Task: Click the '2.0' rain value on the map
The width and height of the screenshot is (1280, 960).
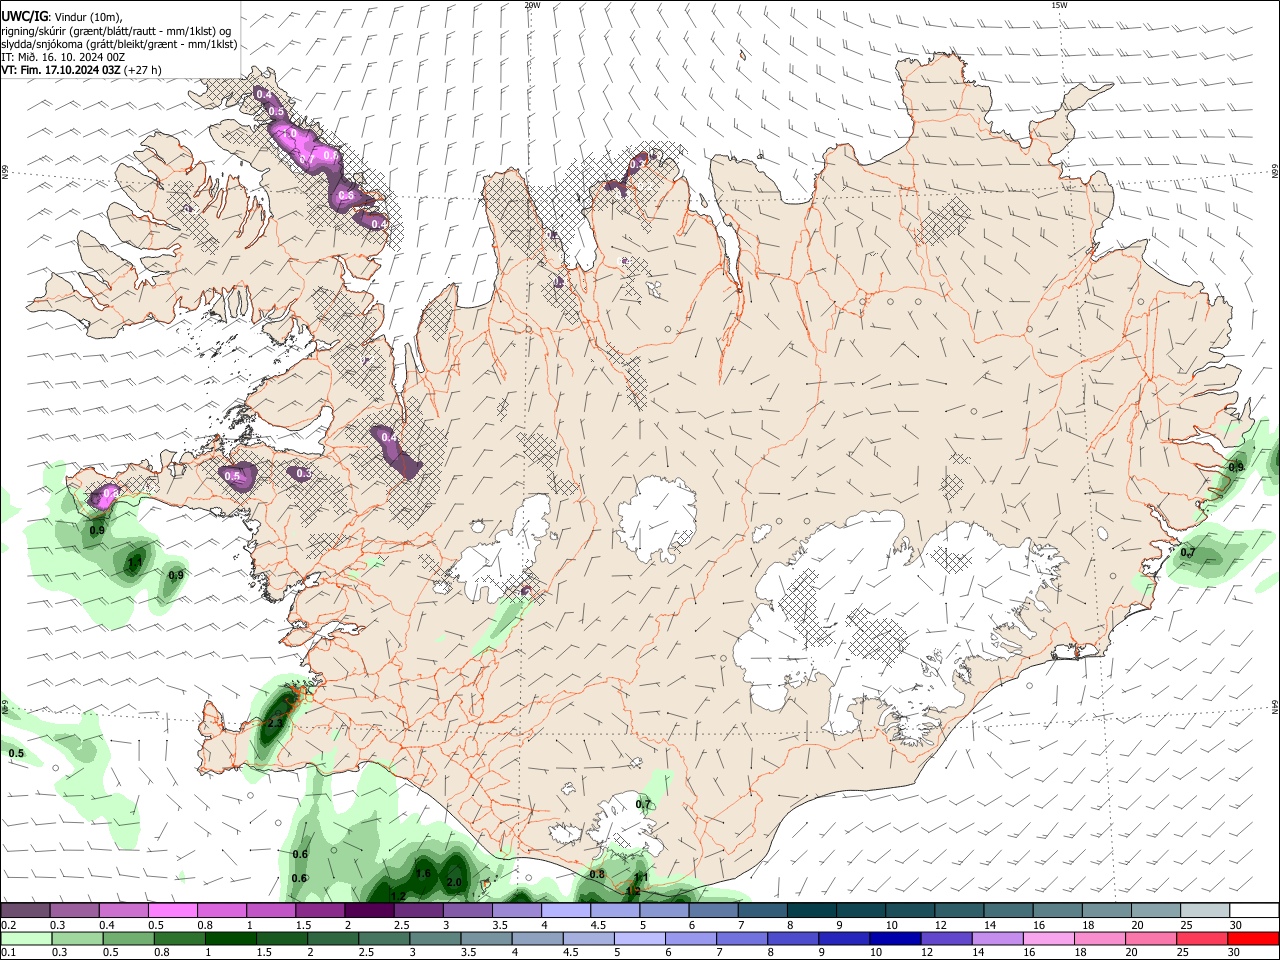Action: coord(454,883)
